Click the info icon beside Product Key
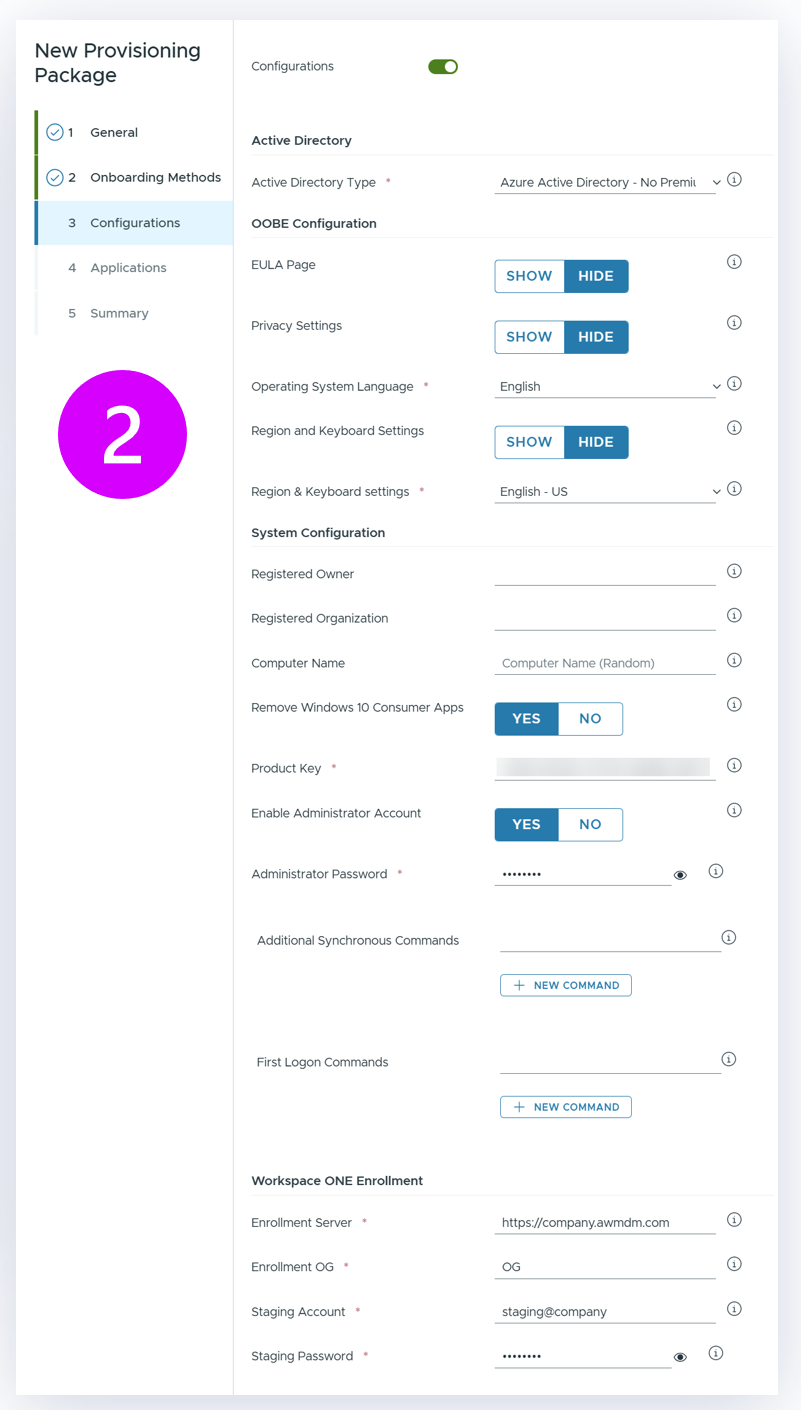The image size is (801, 1410). [x=734, y=765]
